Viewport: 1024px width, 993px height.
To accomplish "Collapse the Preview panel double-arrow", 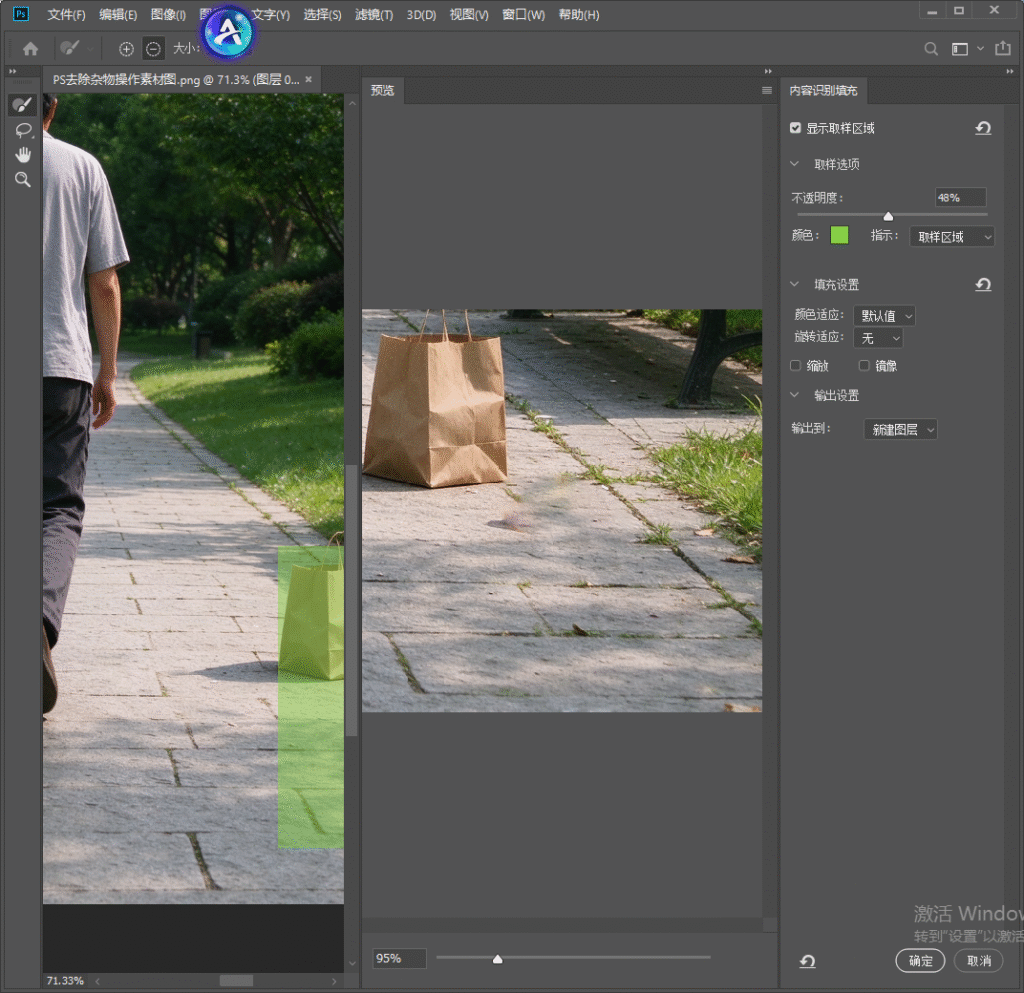I will [768, 71].
